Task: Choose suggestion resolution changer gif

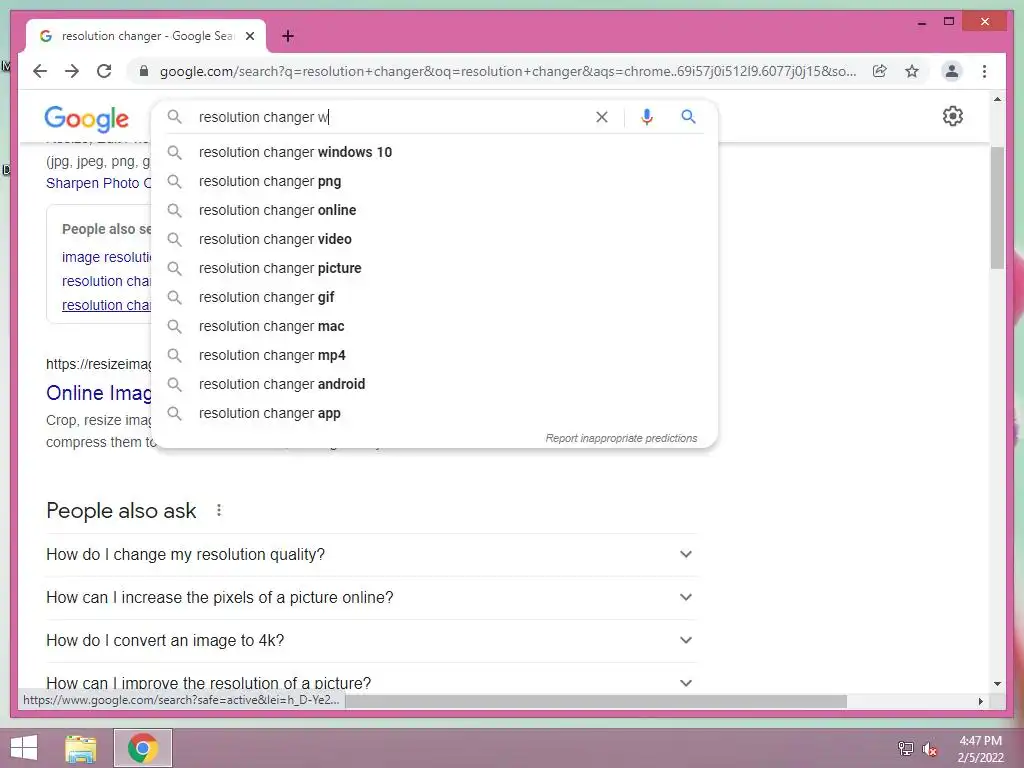Action: (434, 297)
